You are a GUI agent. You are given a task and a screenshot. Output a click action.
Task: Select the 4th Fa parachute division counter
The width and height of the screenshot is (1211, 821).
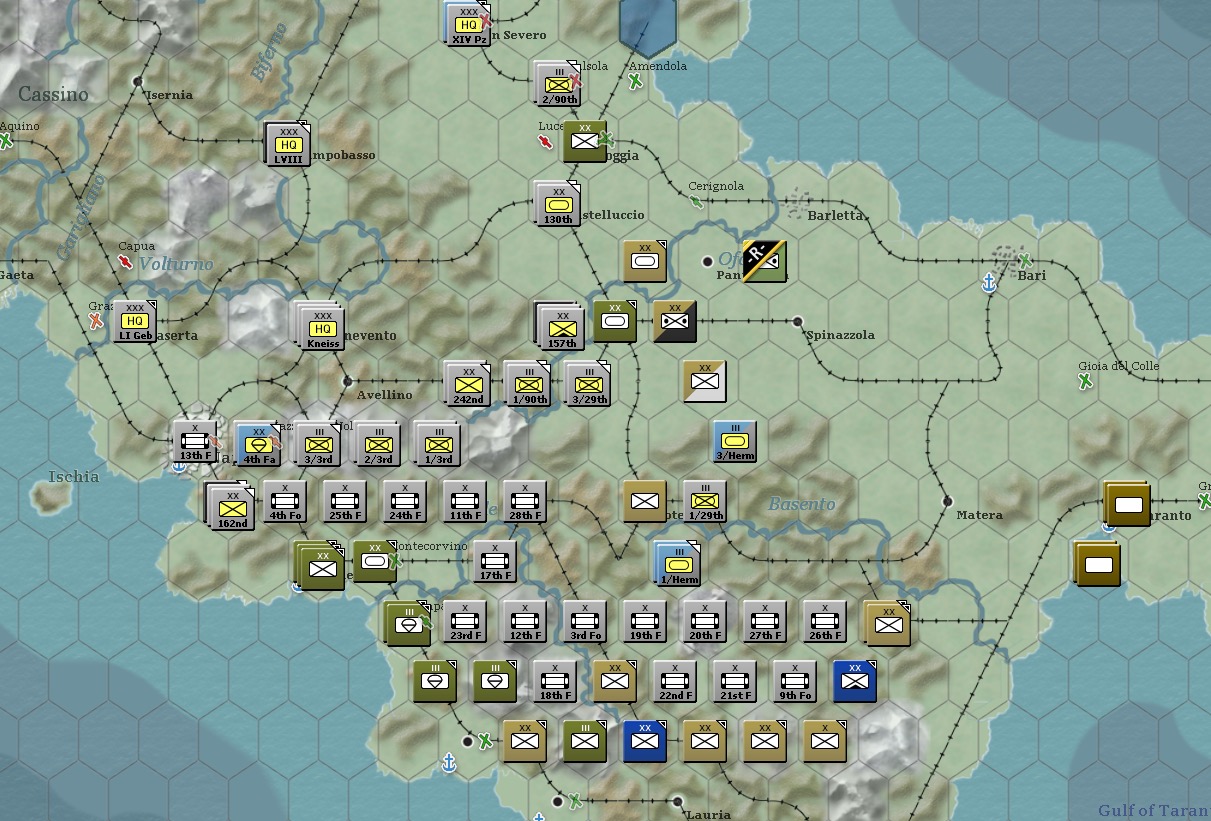258,444
